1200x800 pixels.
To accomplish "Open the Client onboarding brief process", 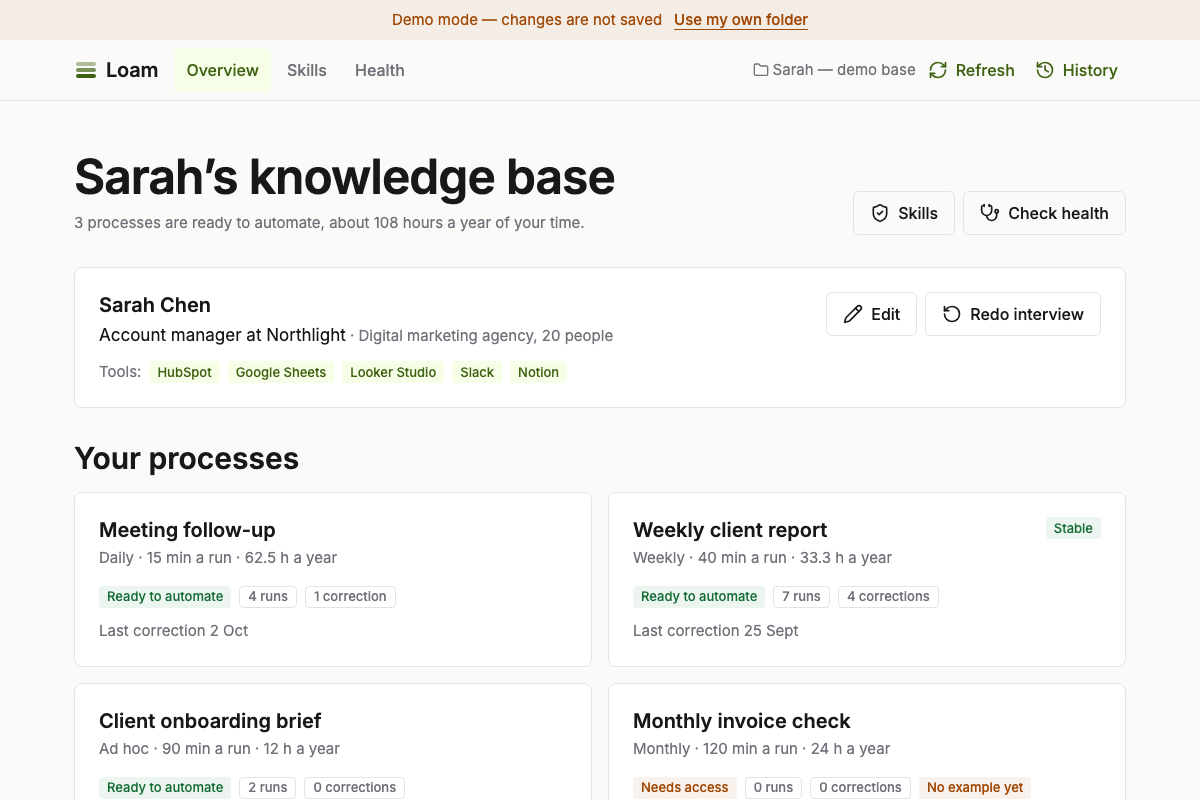I will click(333, 742).
